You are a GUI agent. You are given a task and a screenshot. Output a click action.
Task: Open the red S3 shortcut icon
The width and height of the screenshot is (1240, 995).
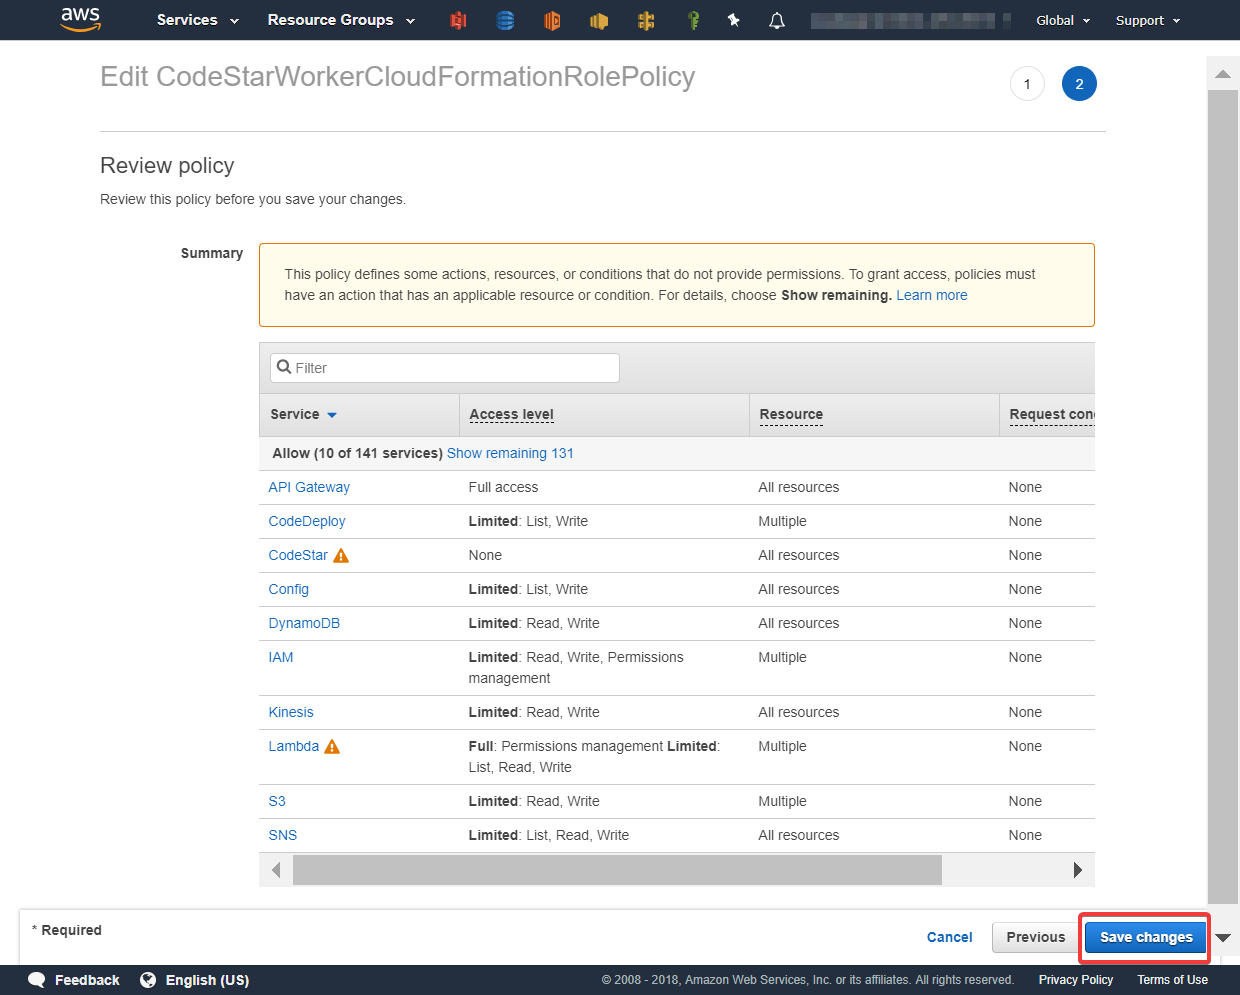(458, 20)
